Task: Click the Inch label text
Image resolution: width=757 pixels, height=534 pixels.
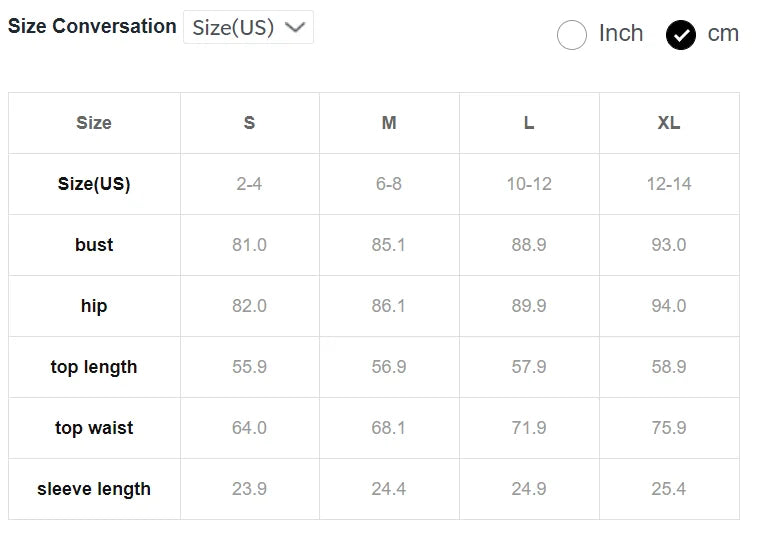Action: pos(620,33)
